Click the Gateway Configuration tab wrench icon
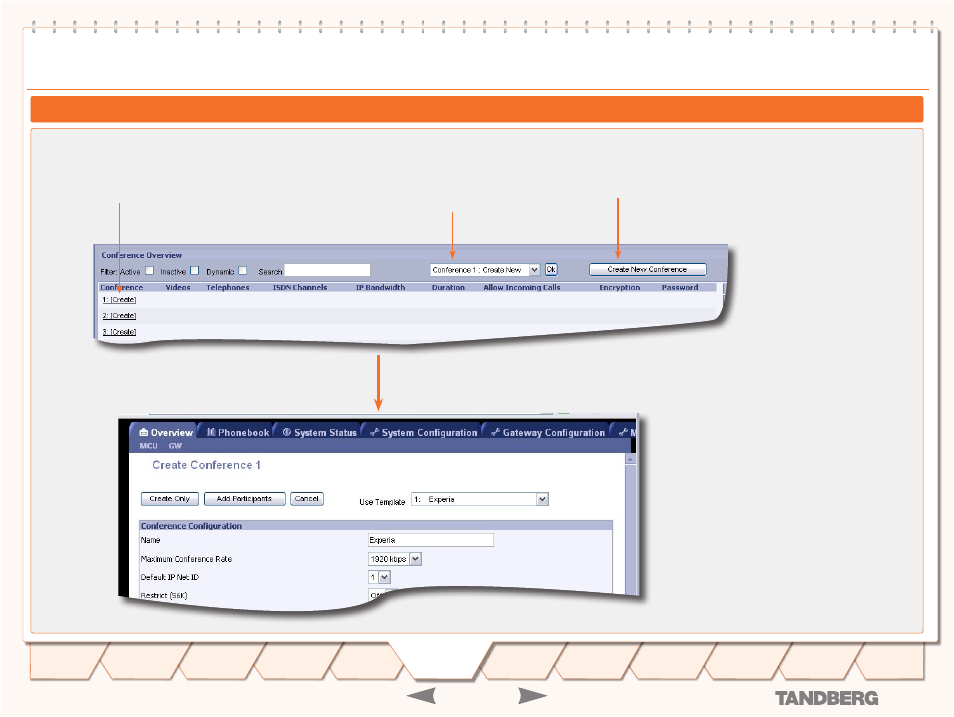The height and width of the screenshot is (717, 954). (x=495, y=432)
